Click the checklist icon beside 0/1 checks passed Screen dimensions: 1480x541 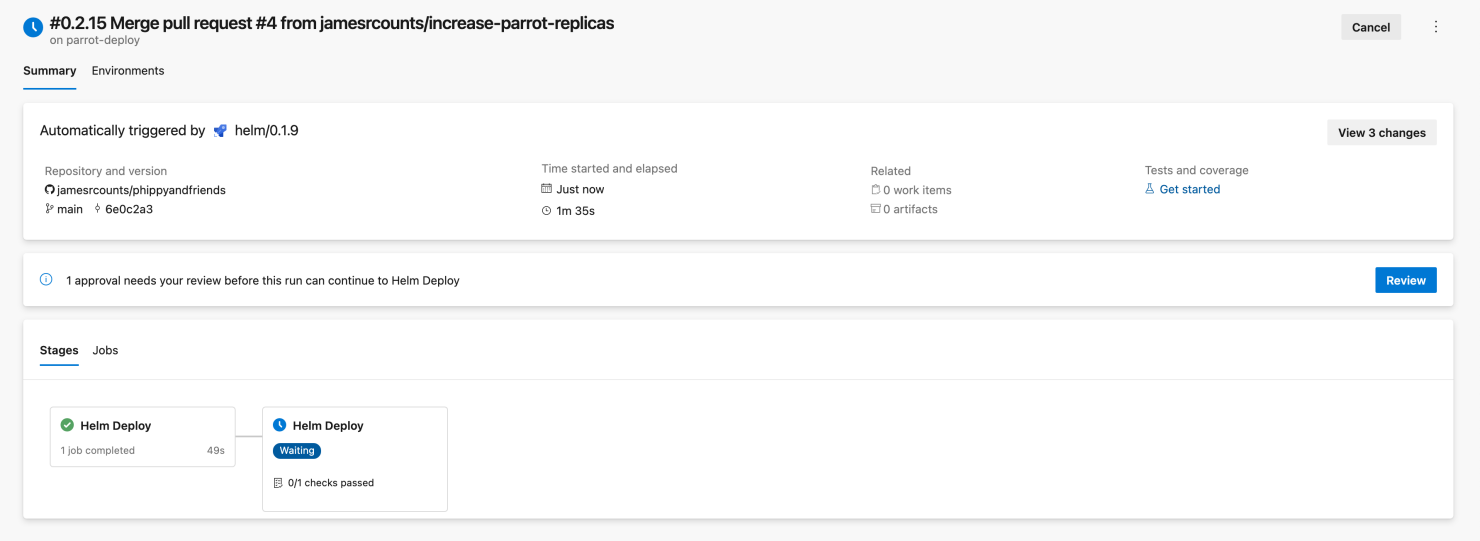(278, 483)
